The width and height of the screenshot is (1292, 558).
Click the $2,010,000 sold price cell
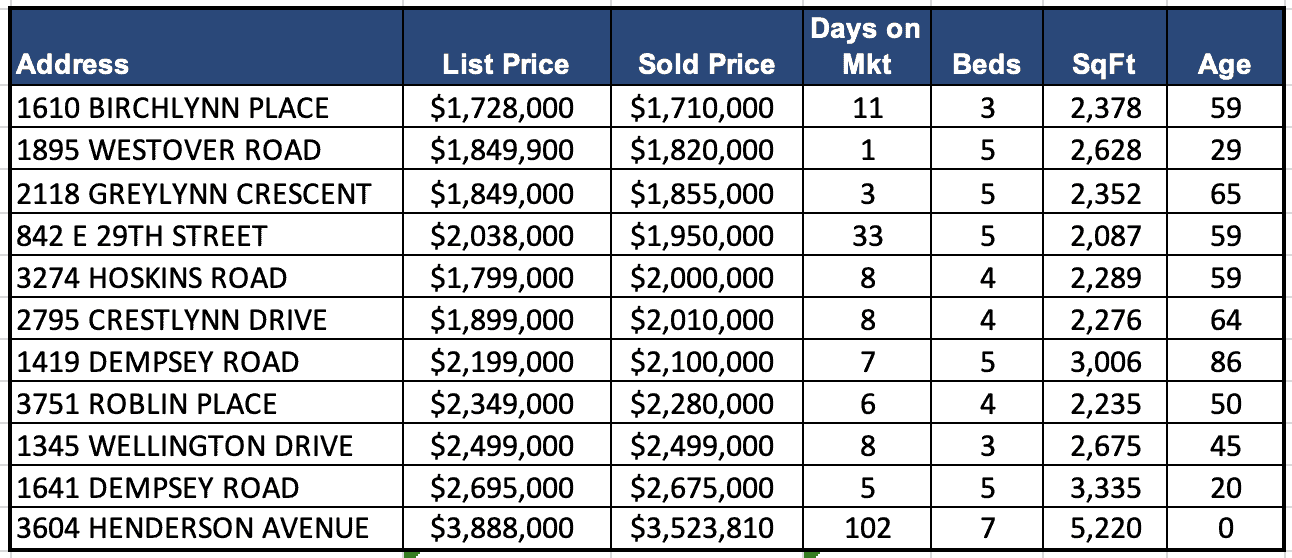point(702,320)
